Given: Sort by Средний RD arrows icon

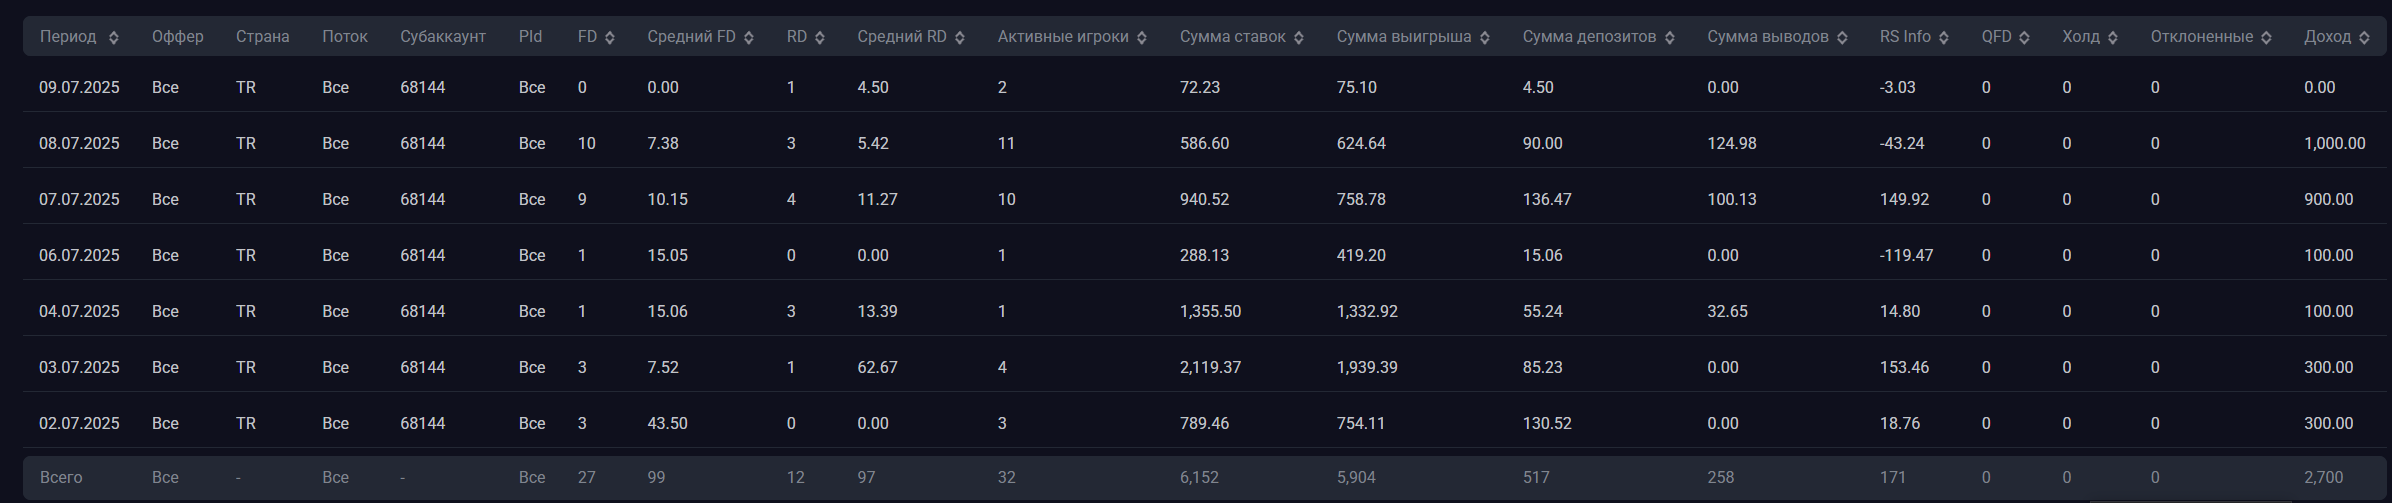Looking at the screenshot, I should tap(960, 37).
